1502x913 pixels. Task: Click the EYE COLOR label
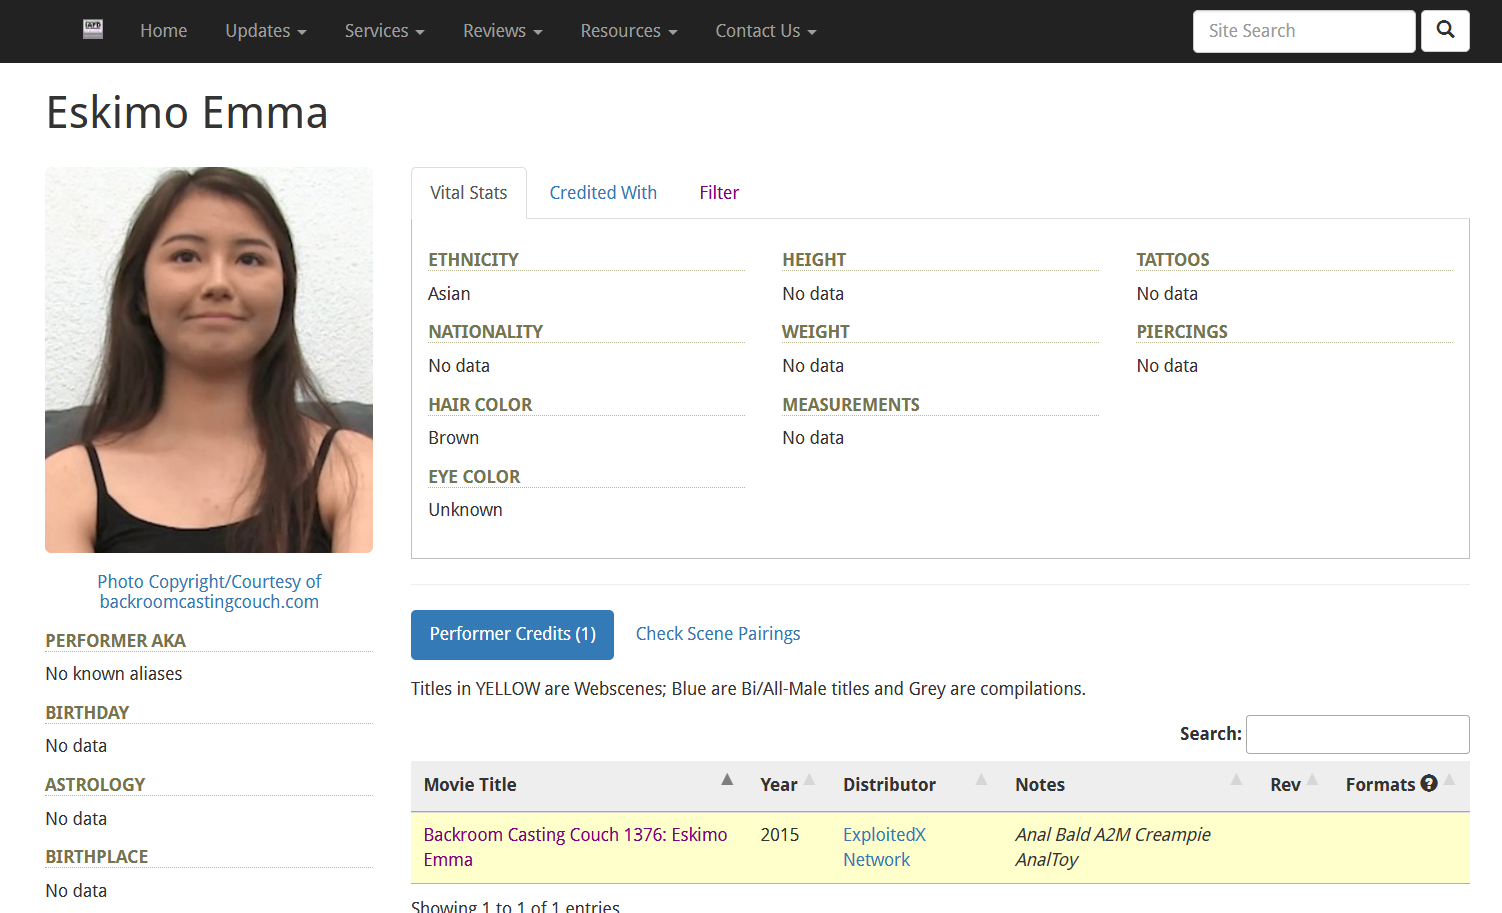474,477
